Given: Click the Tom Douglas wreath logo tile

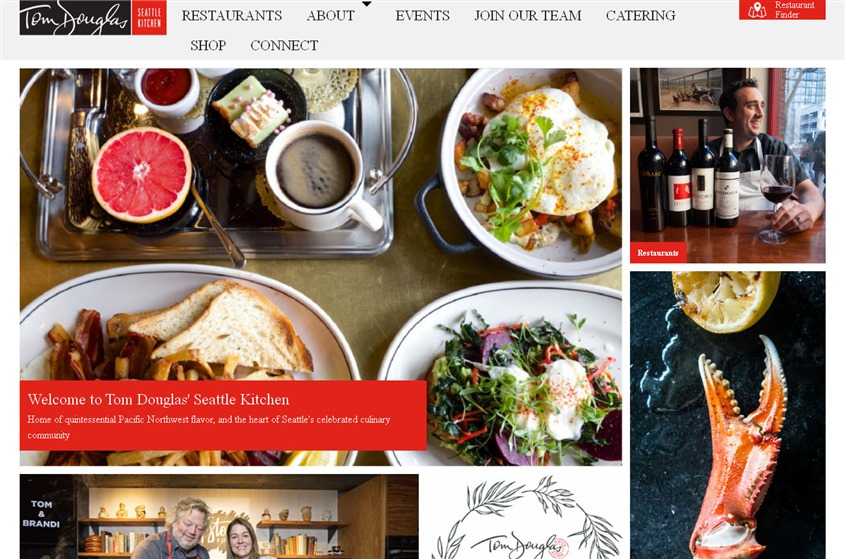Looking at the screenshot, I should 524,516.
